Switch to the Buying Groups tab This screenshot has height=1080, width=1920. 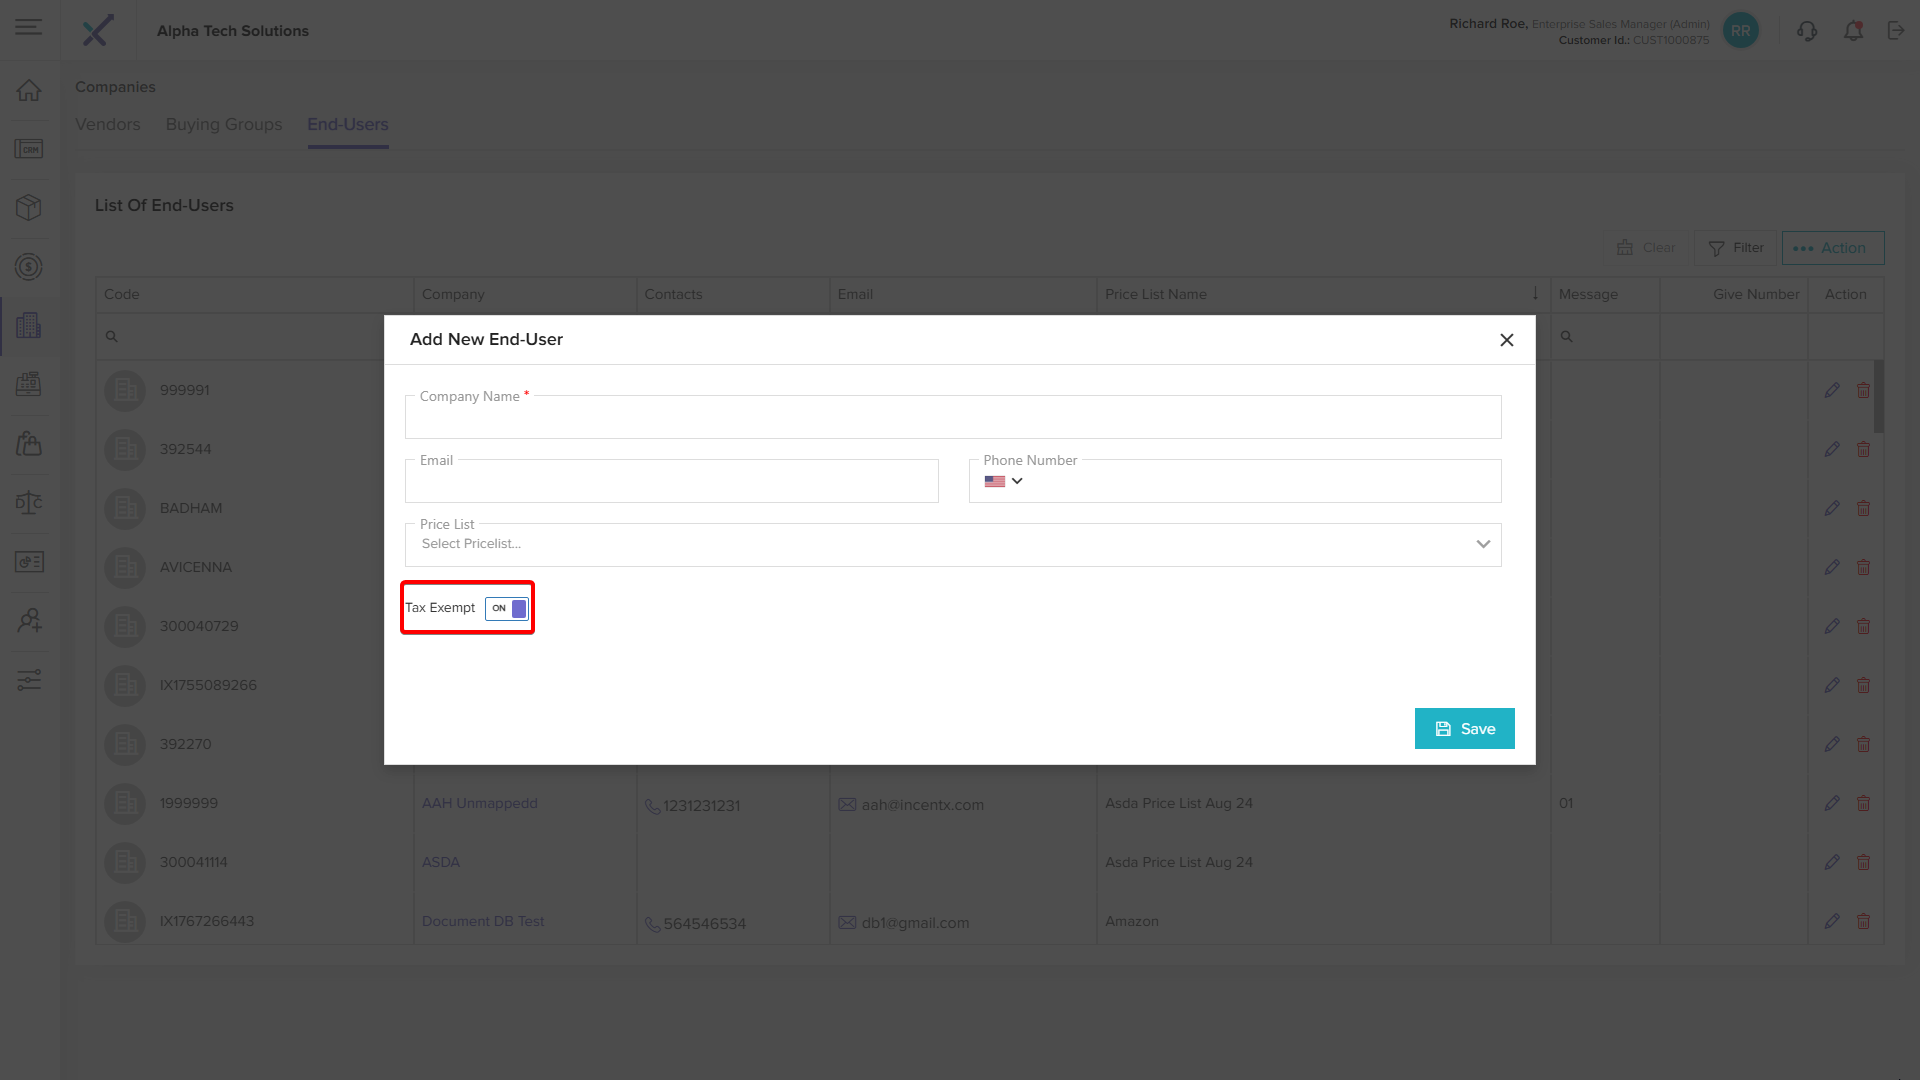(x=224, y=124)
